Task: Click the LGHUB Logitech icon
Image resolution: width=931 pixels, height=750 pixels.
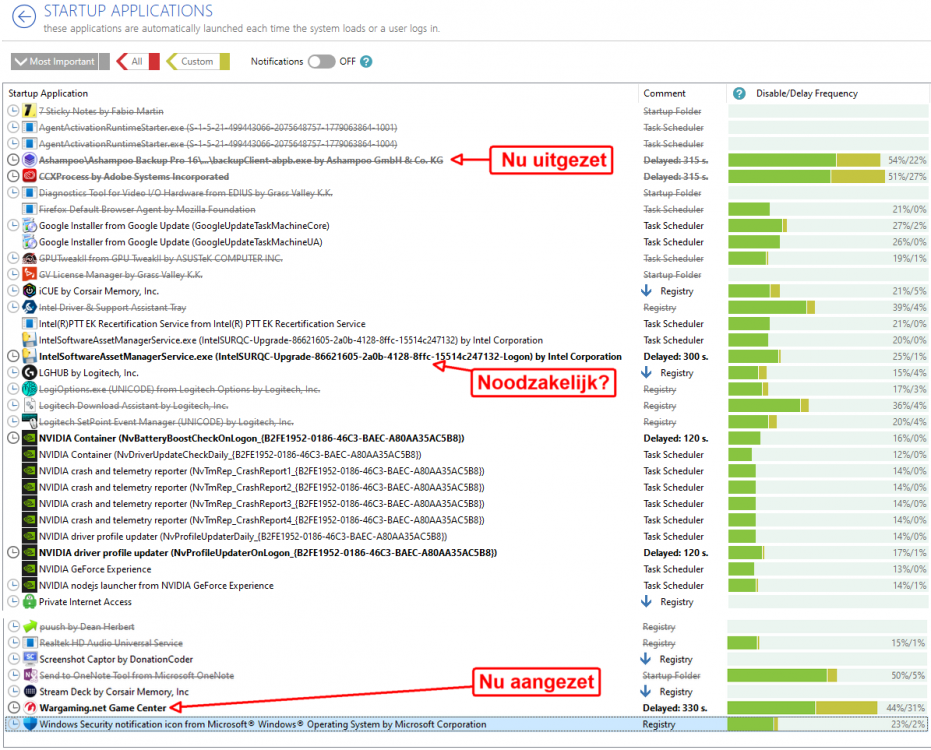Action: coord(29,372)
